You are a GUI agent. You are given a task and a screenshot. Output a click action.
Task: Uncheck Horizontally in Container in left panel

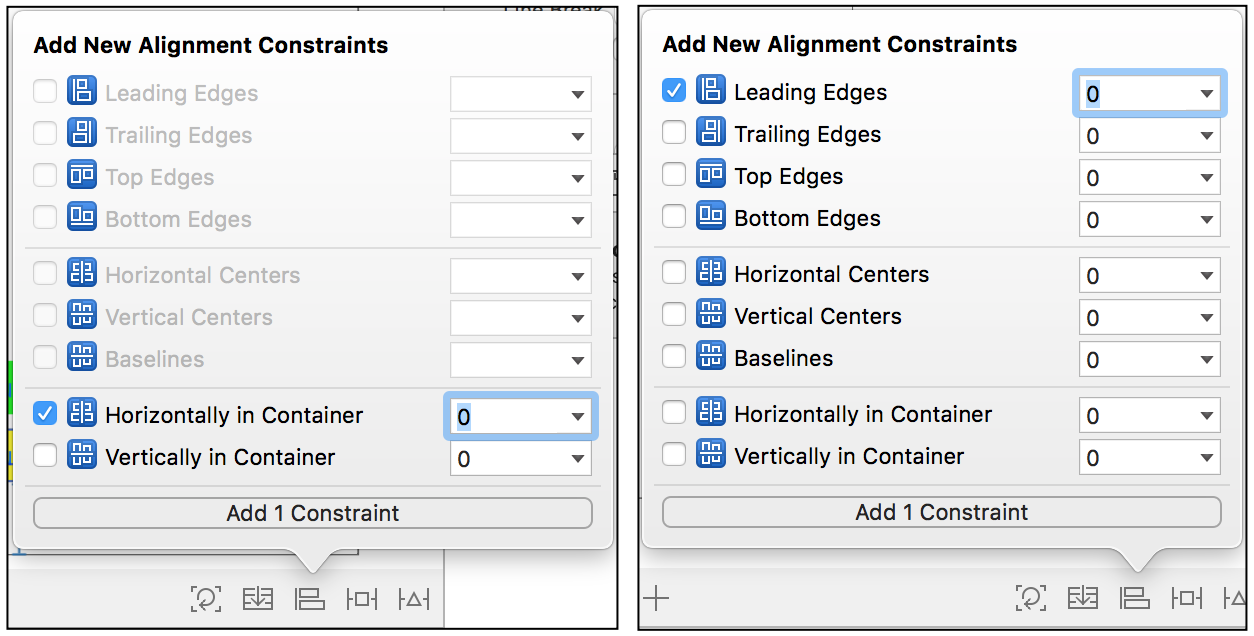point(45,413)
